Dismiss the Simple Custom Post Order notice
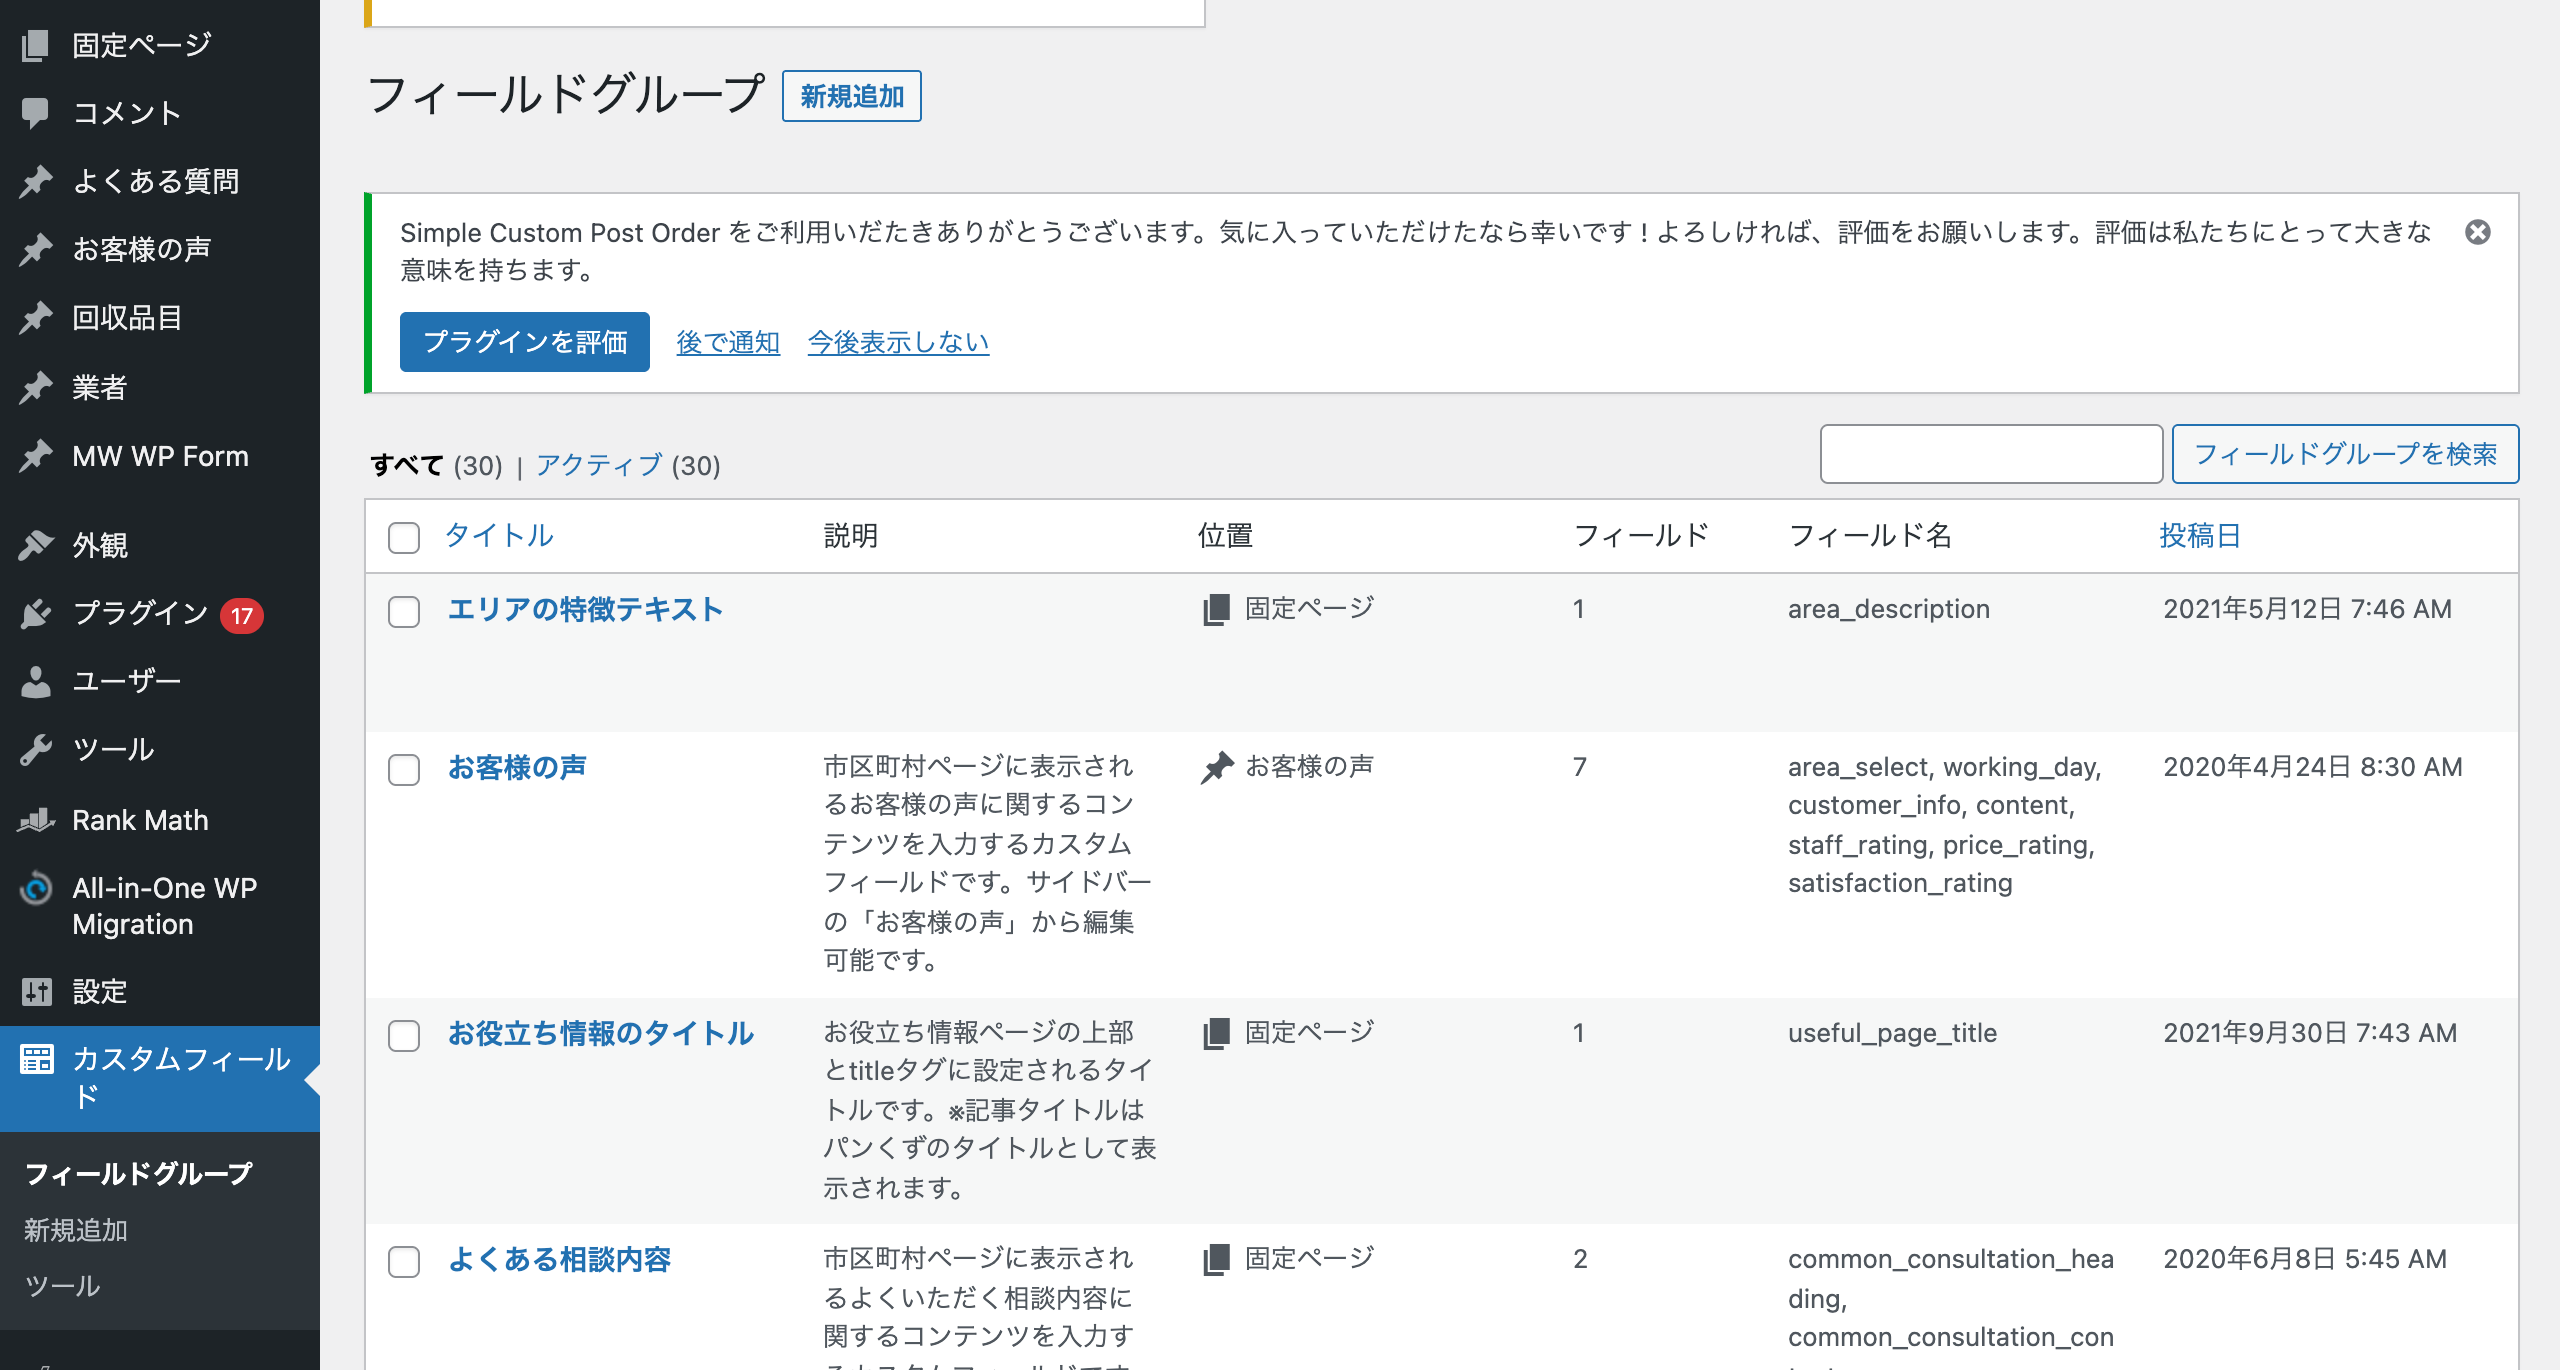 [2477, 232]
